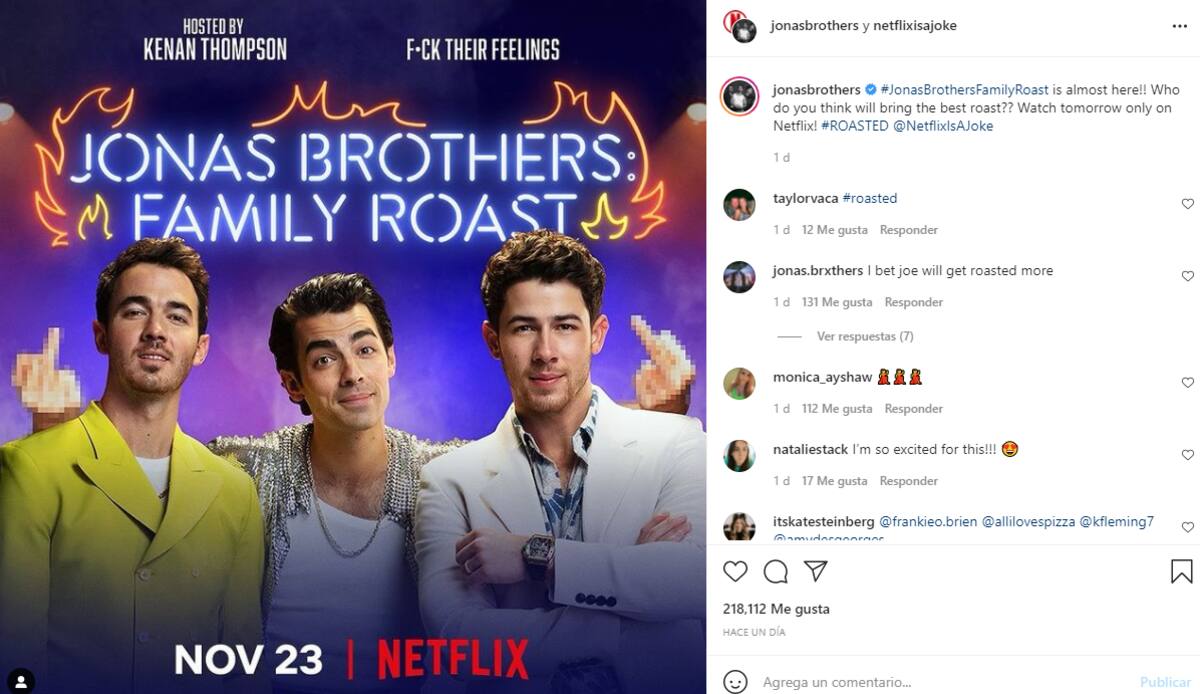1200x694 pixels.
Task: Like jonas.brxthers' comment heart
Action: (1188, 276)
